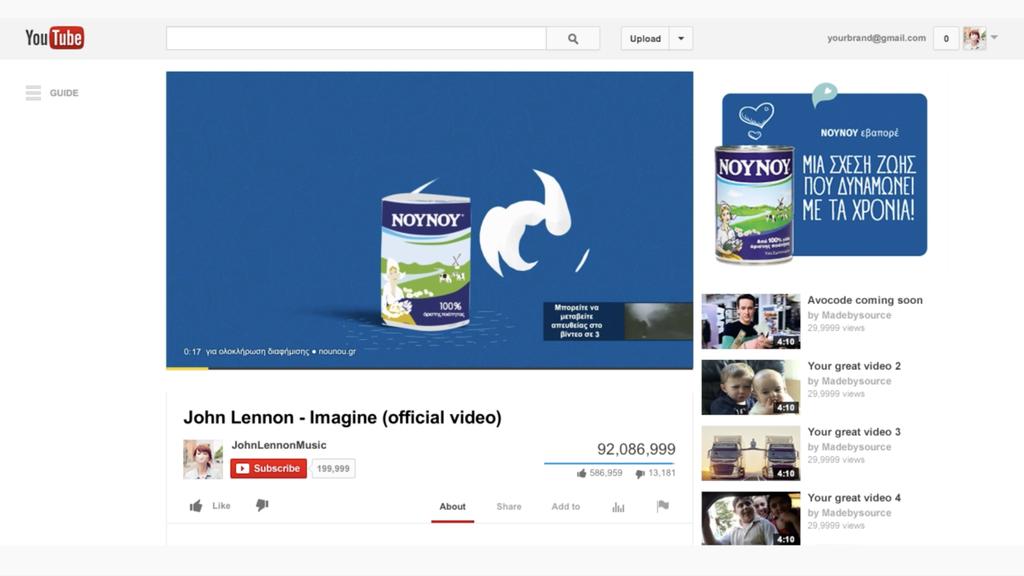
Task: Click the notifications counter showing 0
Action: 946,39
